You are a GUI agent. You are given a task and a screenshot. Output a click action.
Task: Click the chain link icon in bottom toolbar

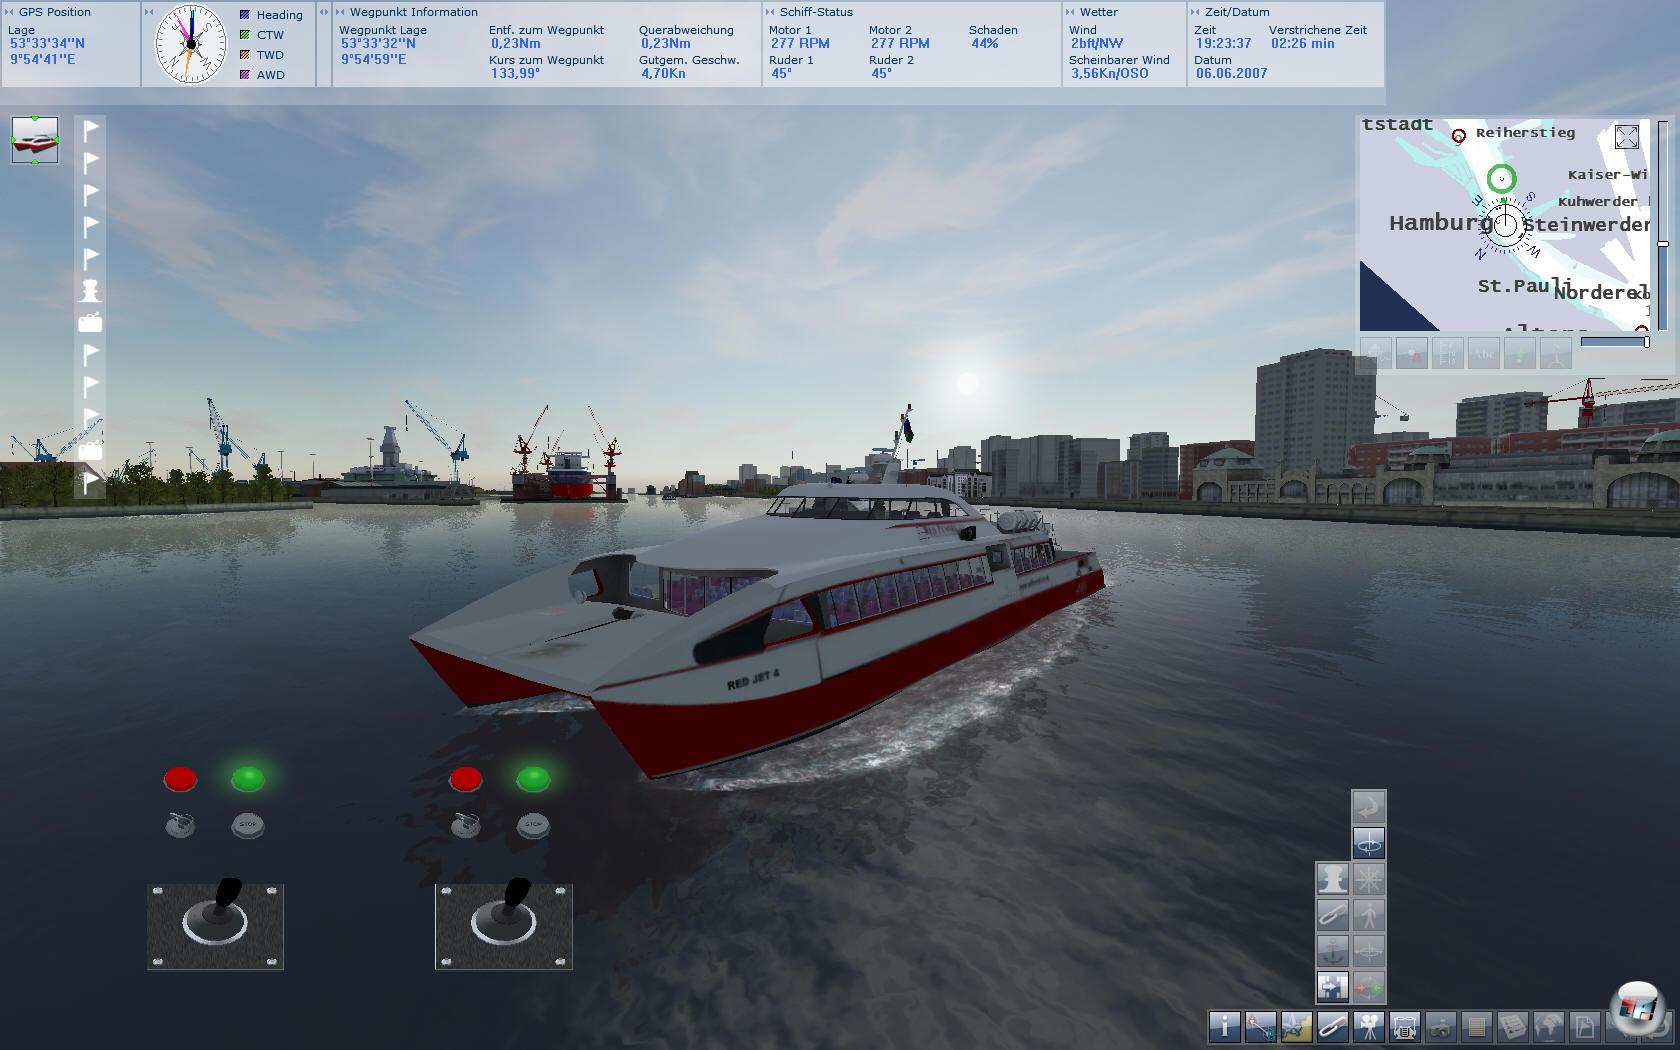pyautogui.click(x=1332, y=1026)
